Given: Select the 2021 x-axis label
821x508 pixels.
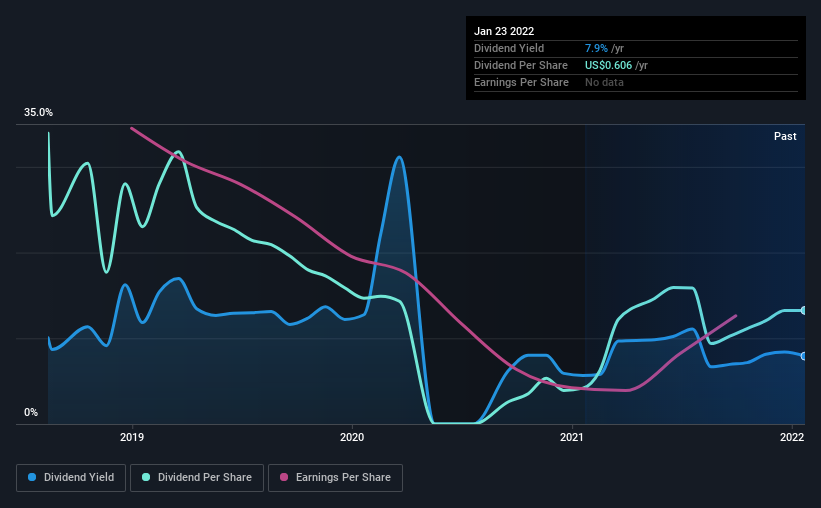Looking at the screenshot, I should pos(572,437).
